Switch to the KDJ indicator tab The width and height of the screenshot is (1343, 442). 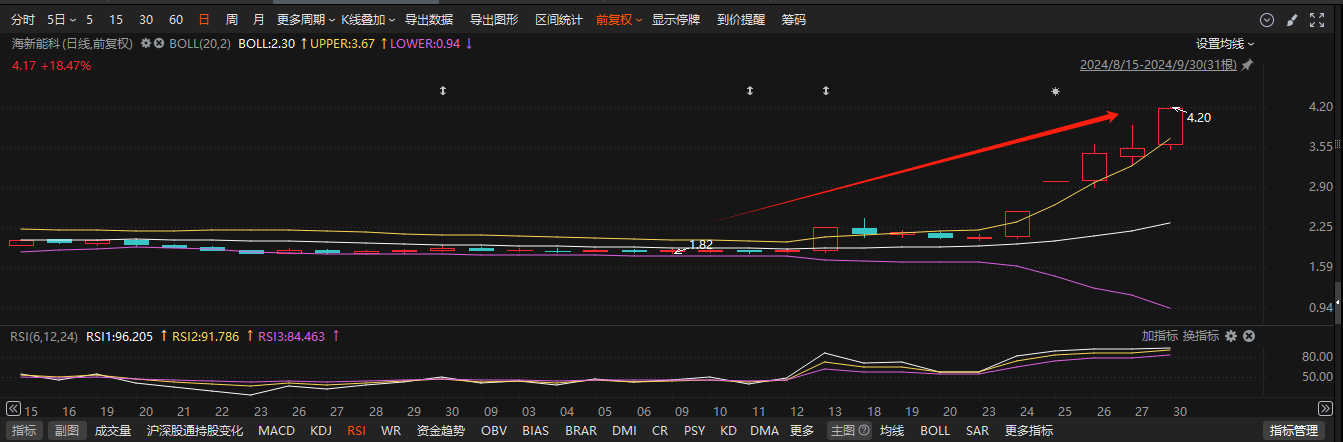pos(321,431)
